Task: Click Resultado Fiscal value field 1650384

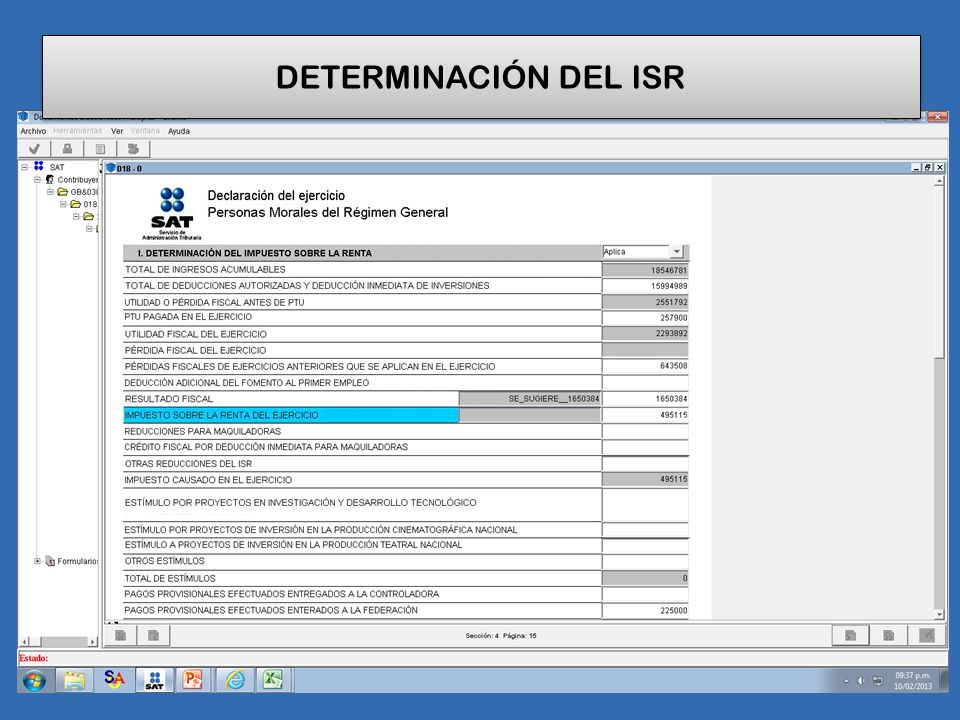Action: [645, 399]
